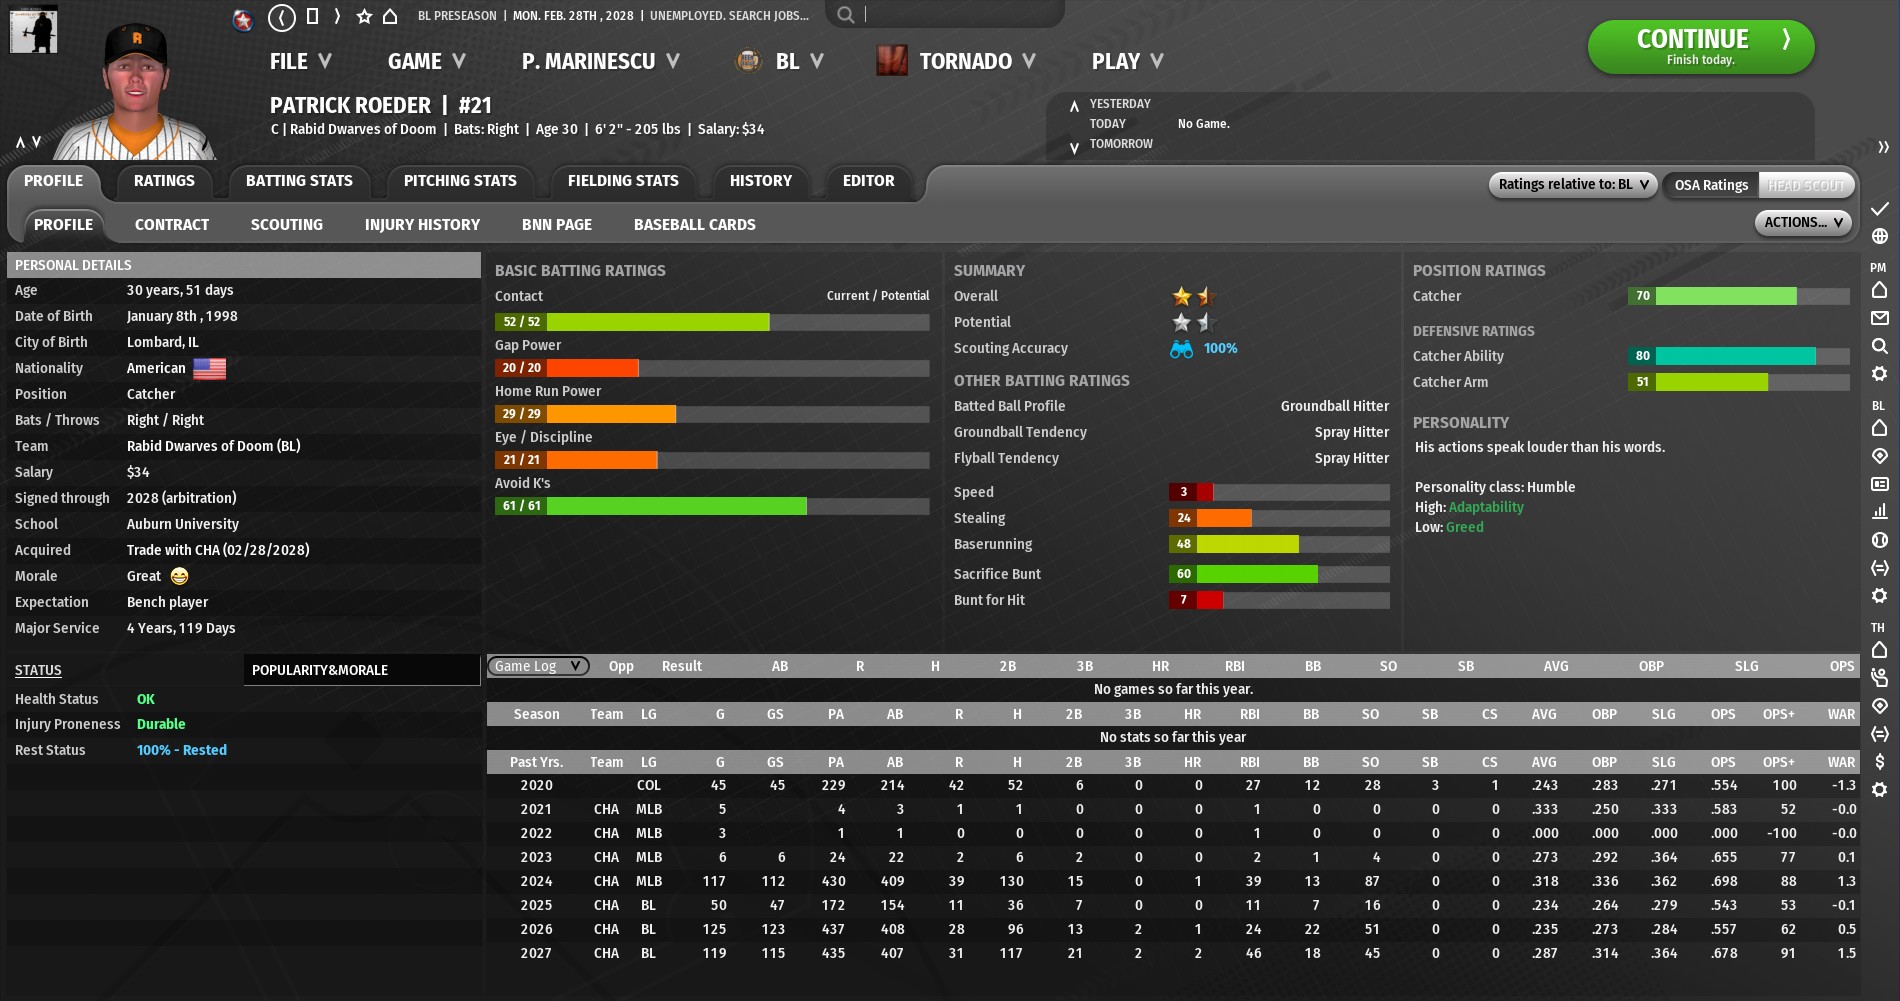Switch to the HISTORY tab
Viewport: 1900px width, 1001px height.
click(761, 181)
